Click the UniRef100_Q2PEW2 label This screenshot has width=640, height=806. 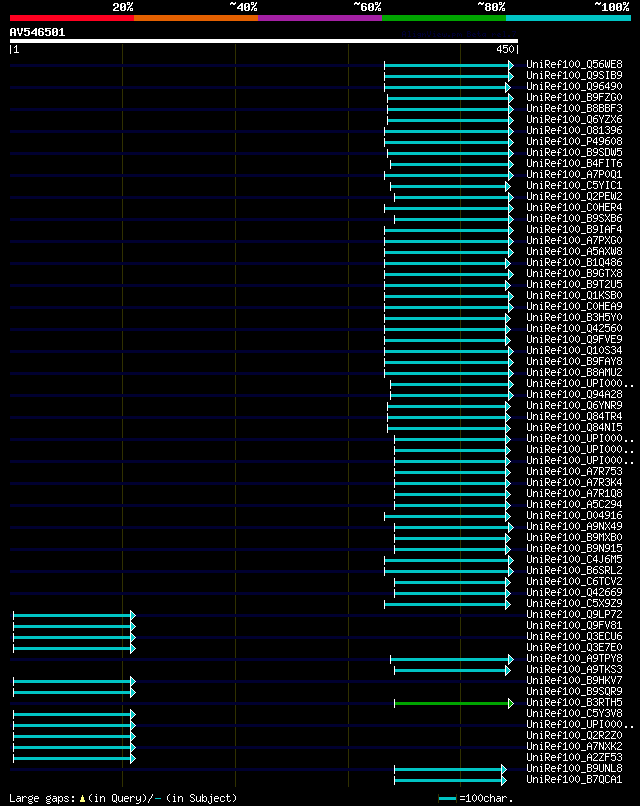tap(574, 196)
